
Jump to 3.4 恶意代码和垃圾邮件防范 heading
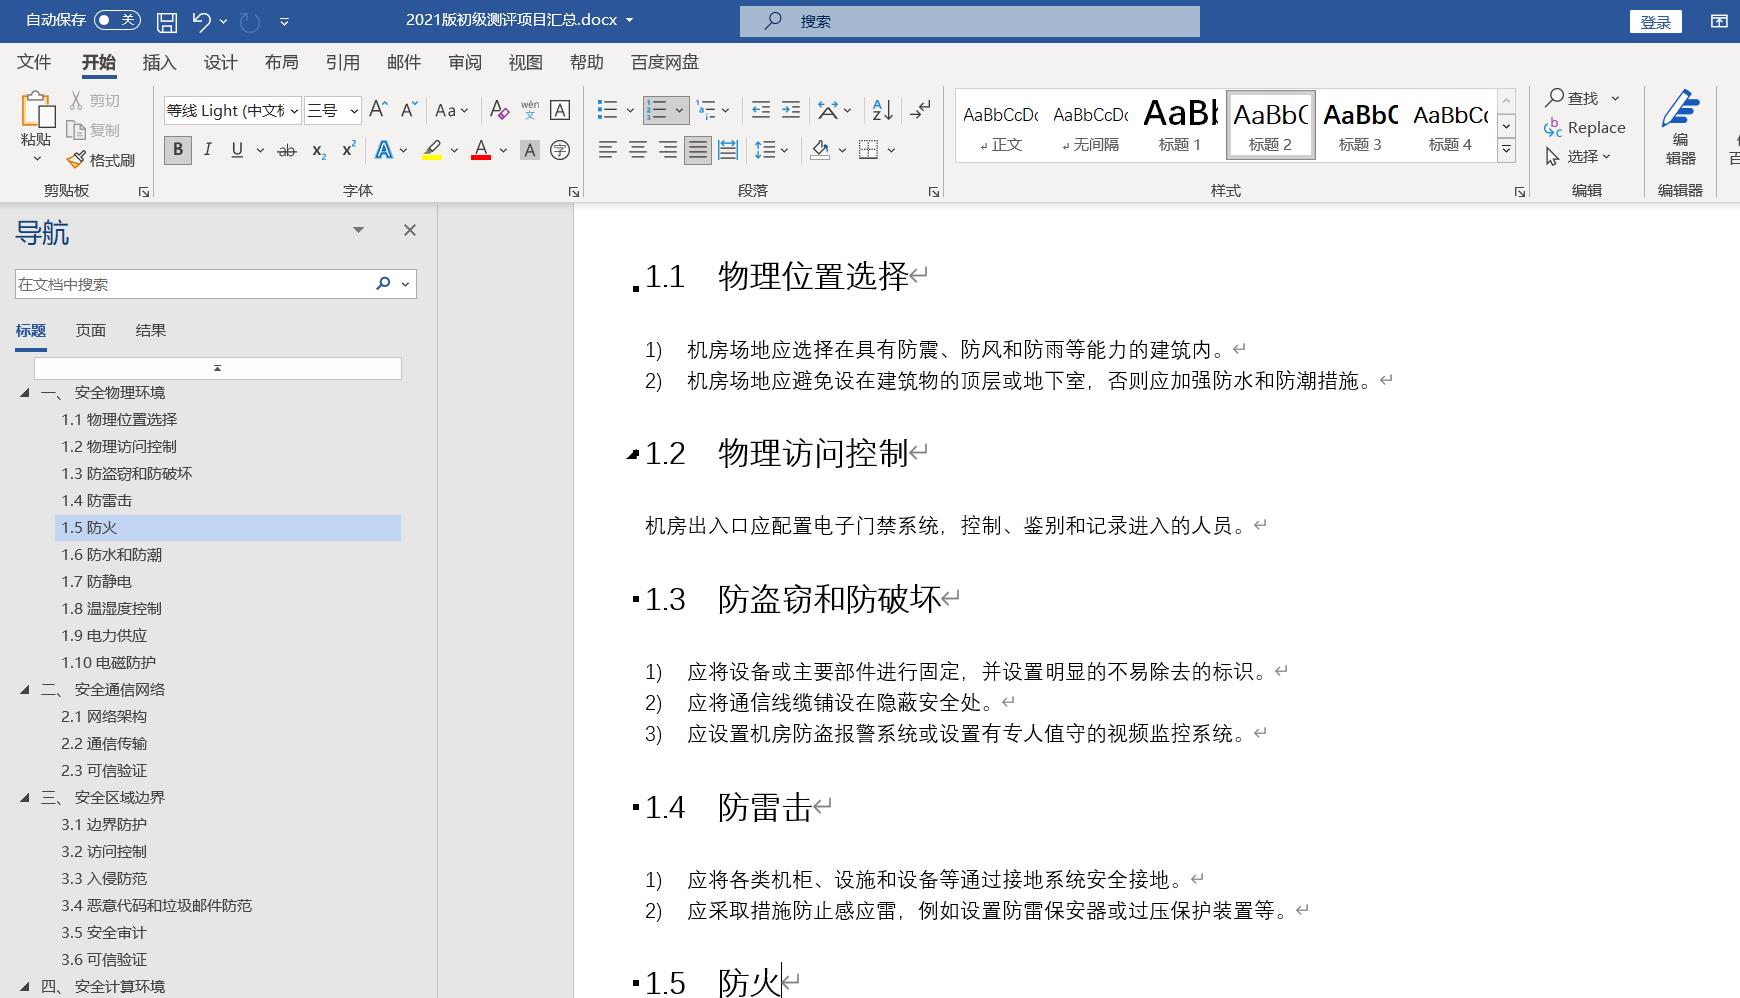pyautogui.click(x=156, y=906)
